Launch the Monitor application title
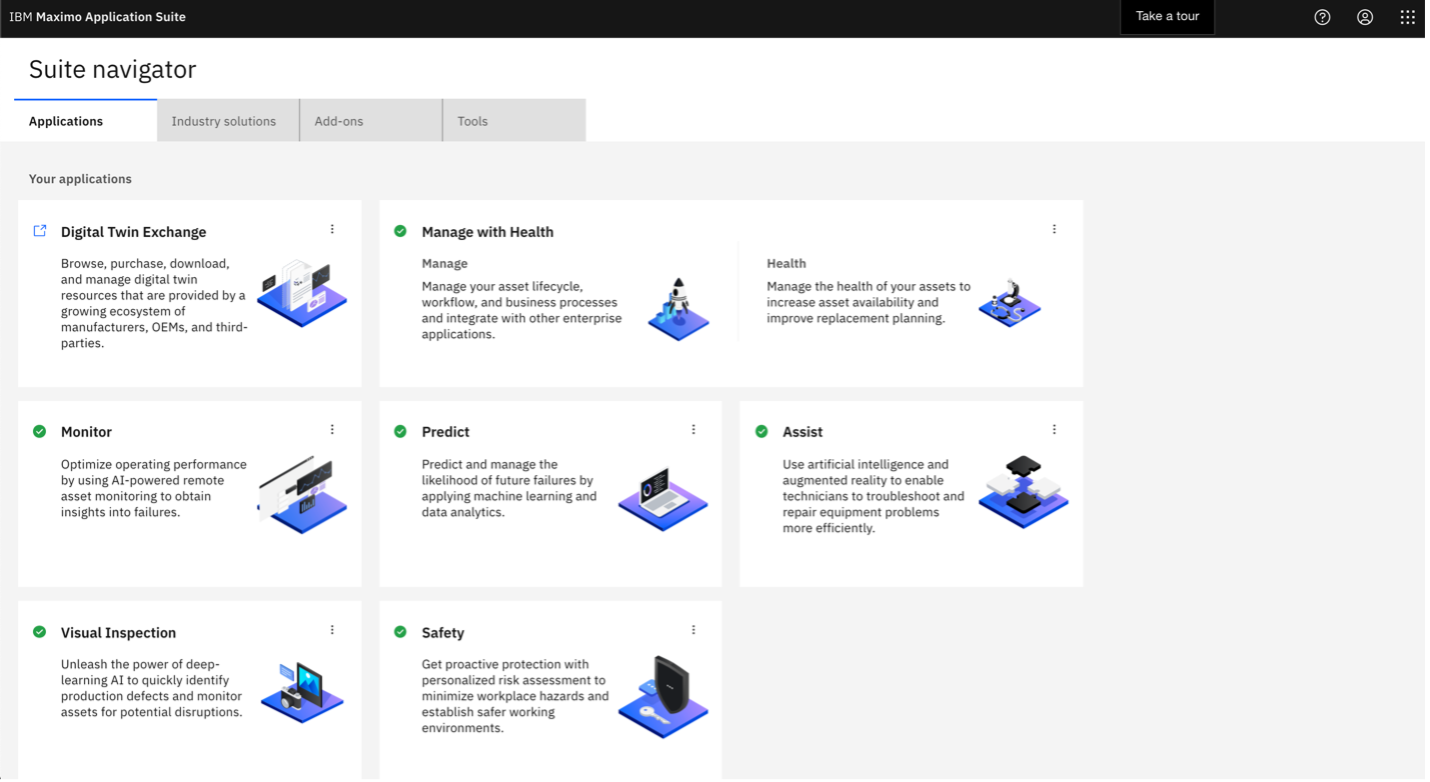Image resolution: width=1430 pixels, height=782 pixels. point(86,432)
